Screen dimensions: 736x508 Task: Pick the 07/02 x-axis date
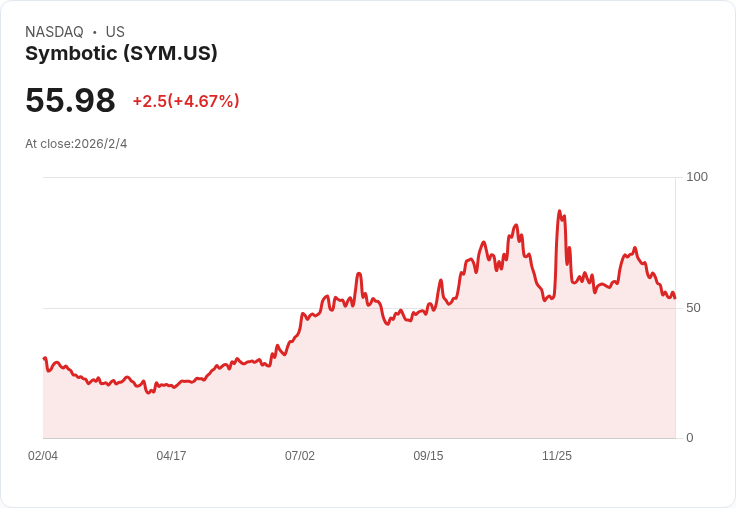point(300,456)
